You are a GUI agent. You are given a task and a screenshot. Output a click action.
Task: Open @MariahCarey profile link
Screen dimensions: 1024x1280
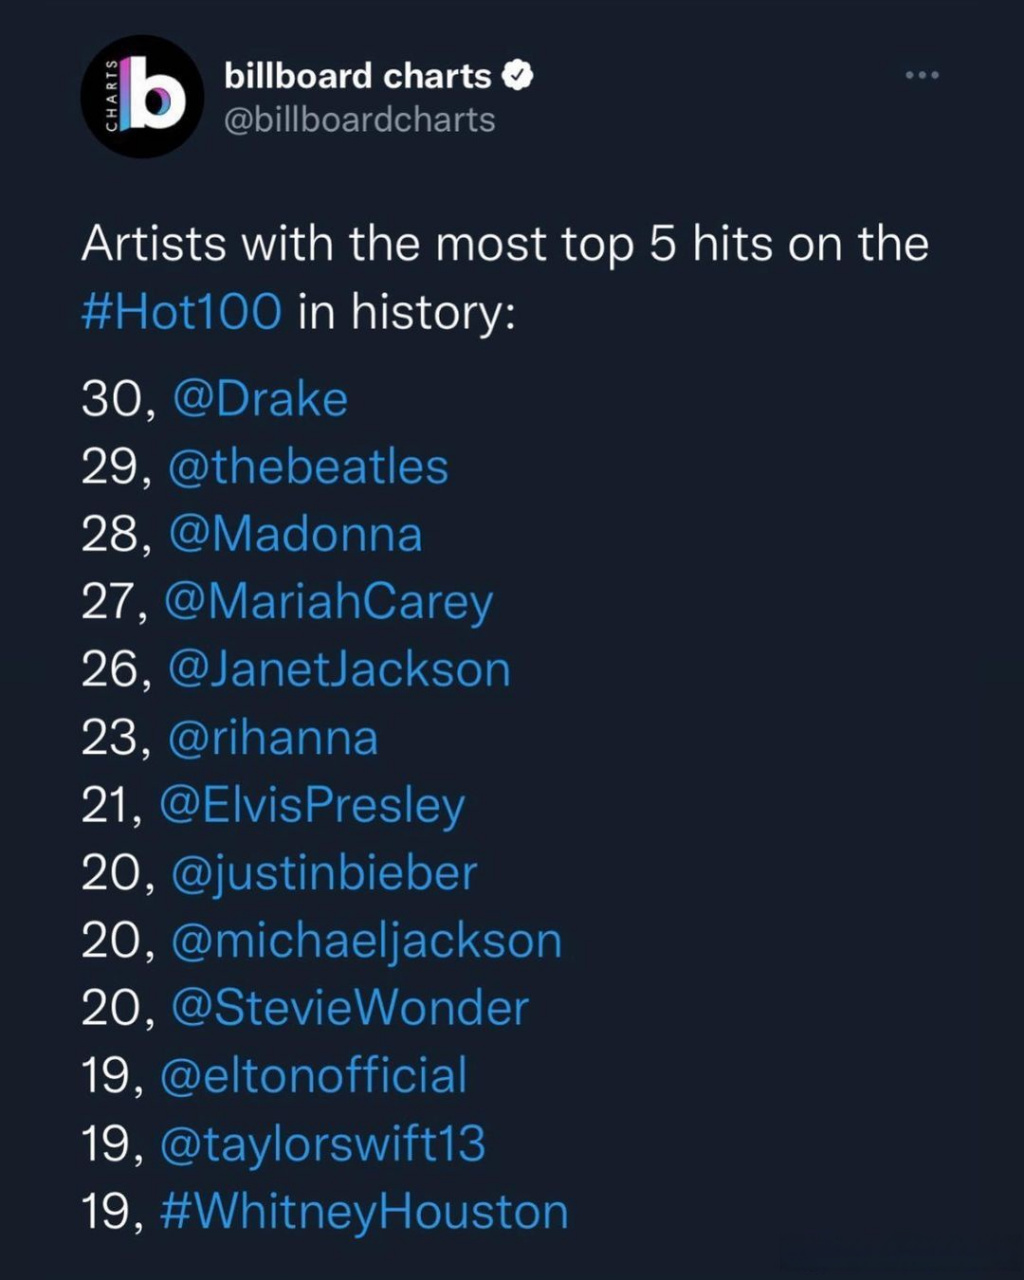(327, 602)
